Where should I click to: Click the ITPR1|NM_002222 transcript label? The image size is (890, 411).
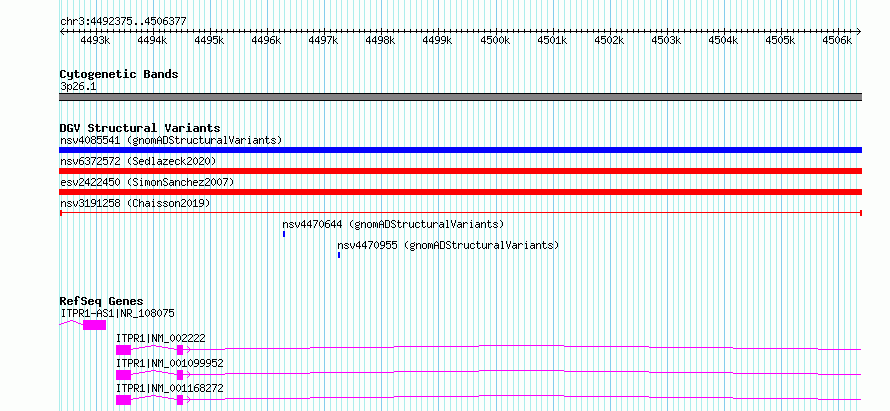161,338
